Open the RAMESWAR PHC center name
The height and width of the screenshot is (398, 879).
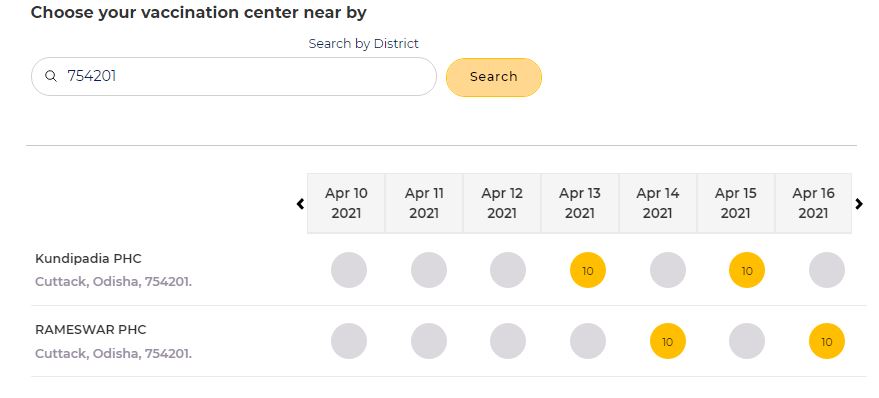[90, 330]
